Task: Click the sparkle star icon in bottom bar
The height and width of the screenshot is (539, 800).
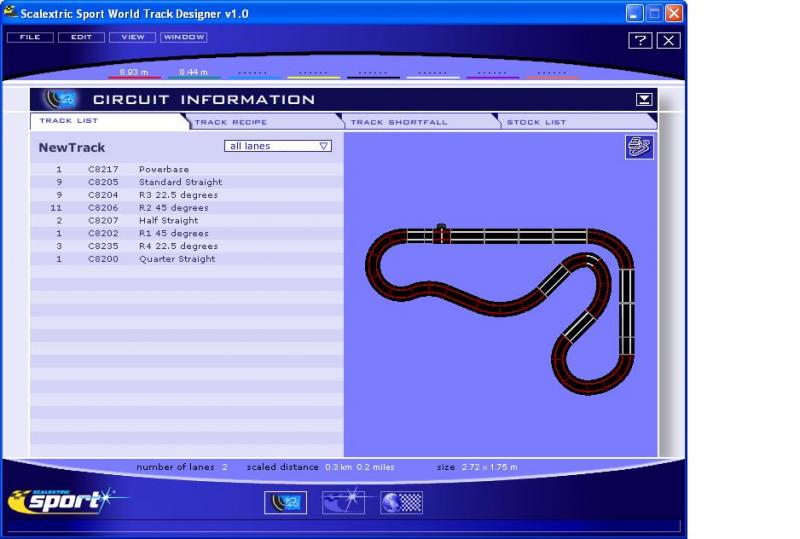Action: (x=343, y=503)
